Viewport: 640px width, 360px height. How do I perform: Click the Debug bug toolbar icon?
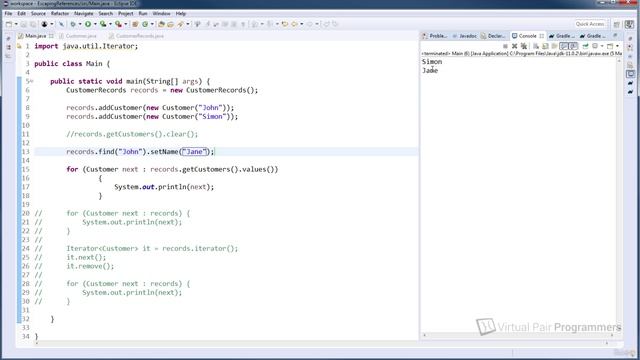coord(73,24)
